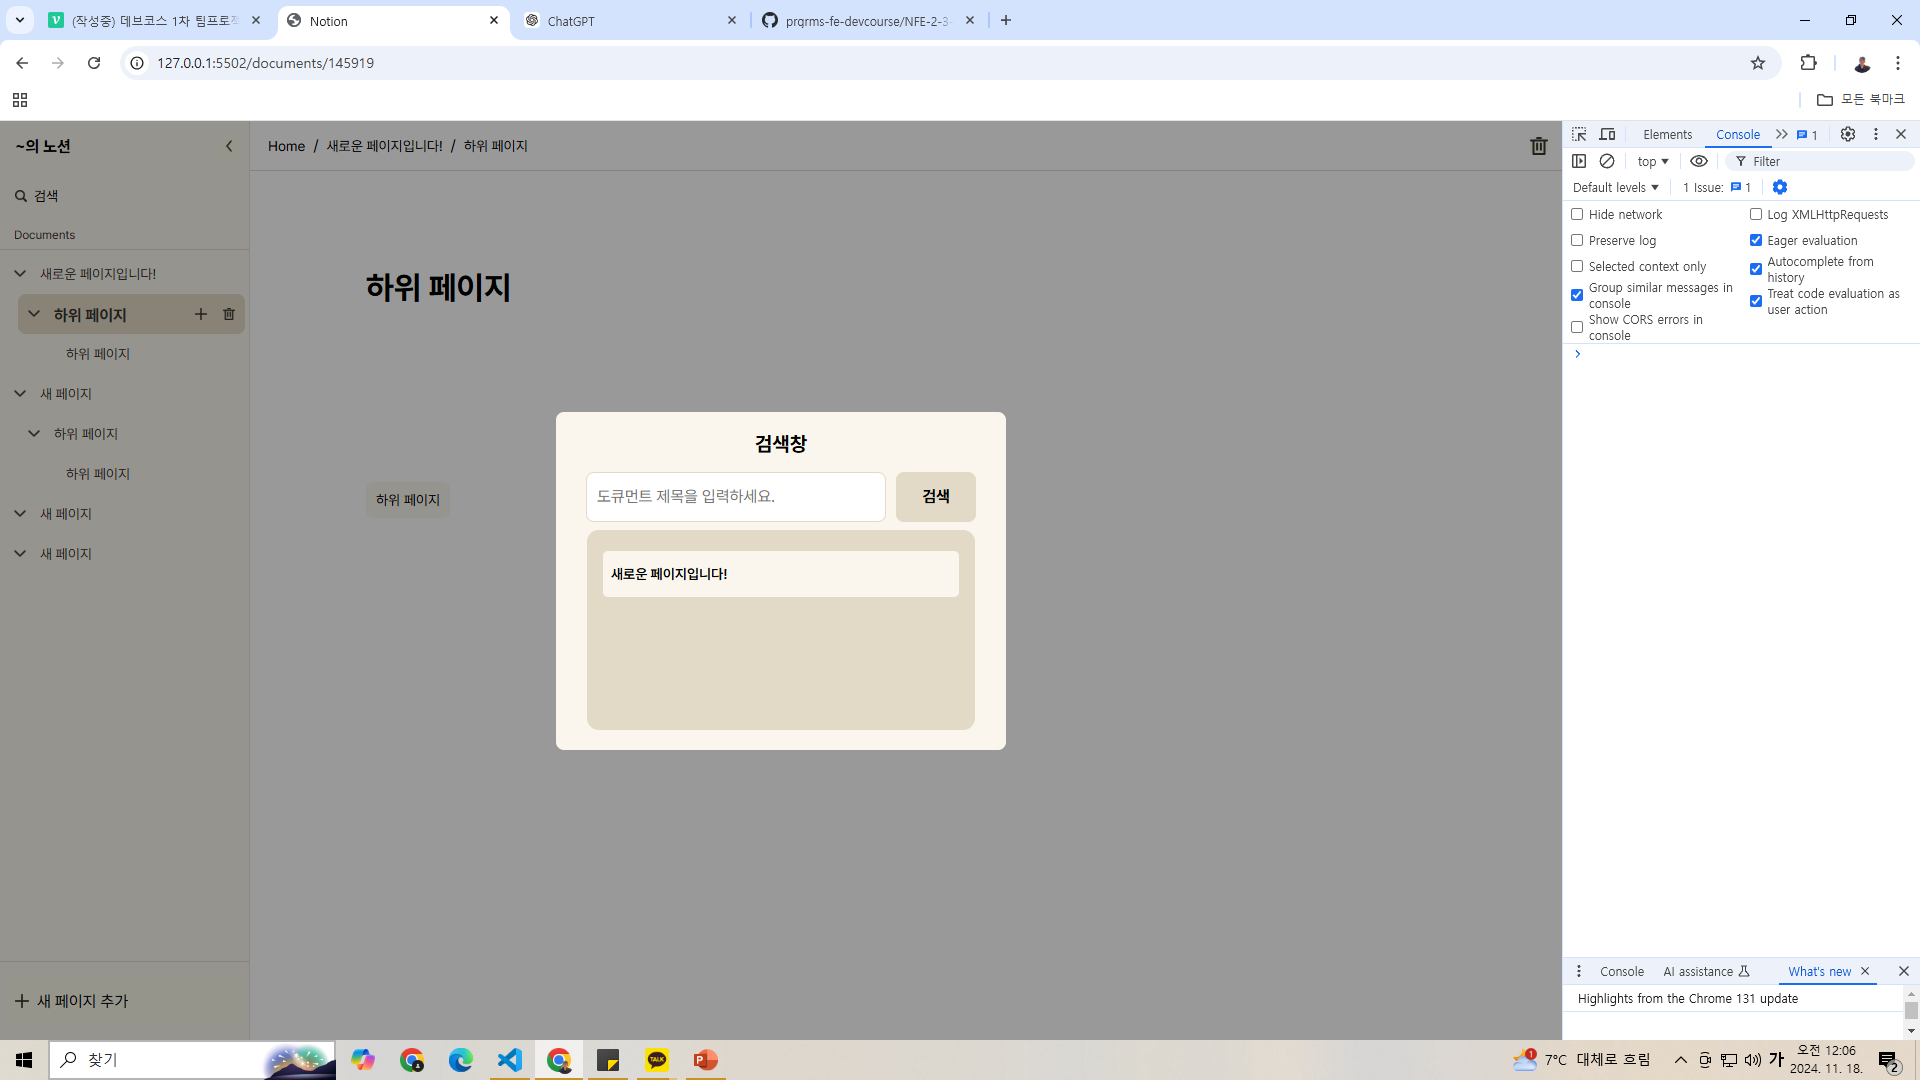Switch to the Elements tab
Viewport: 1920px width, 1080px height.
[1667, 134]
